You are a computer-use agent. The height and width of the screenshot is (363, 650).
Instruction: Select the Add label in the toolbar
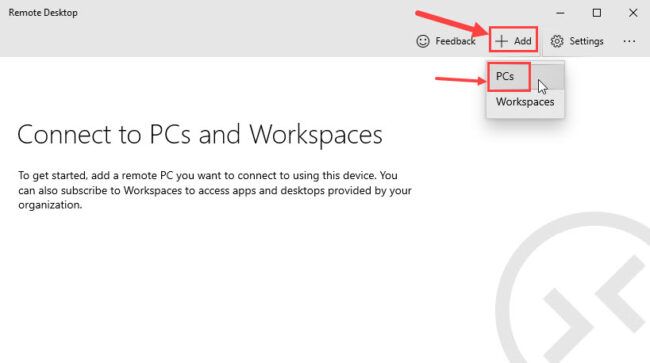pos(523,41)
